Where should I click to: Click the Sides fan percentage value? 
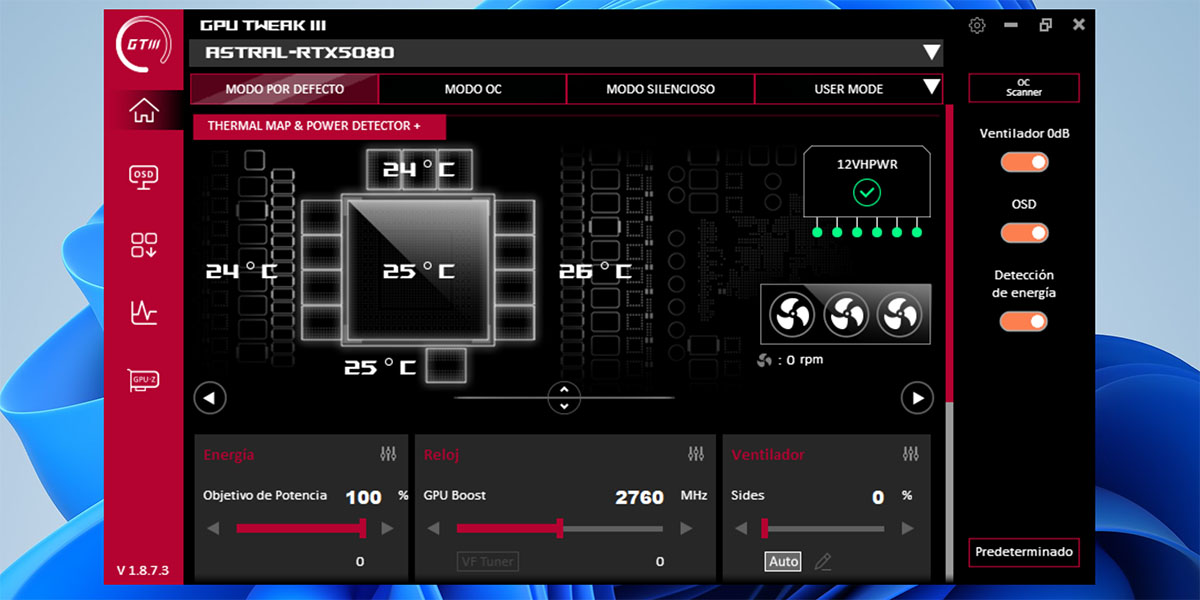[878, 497]
